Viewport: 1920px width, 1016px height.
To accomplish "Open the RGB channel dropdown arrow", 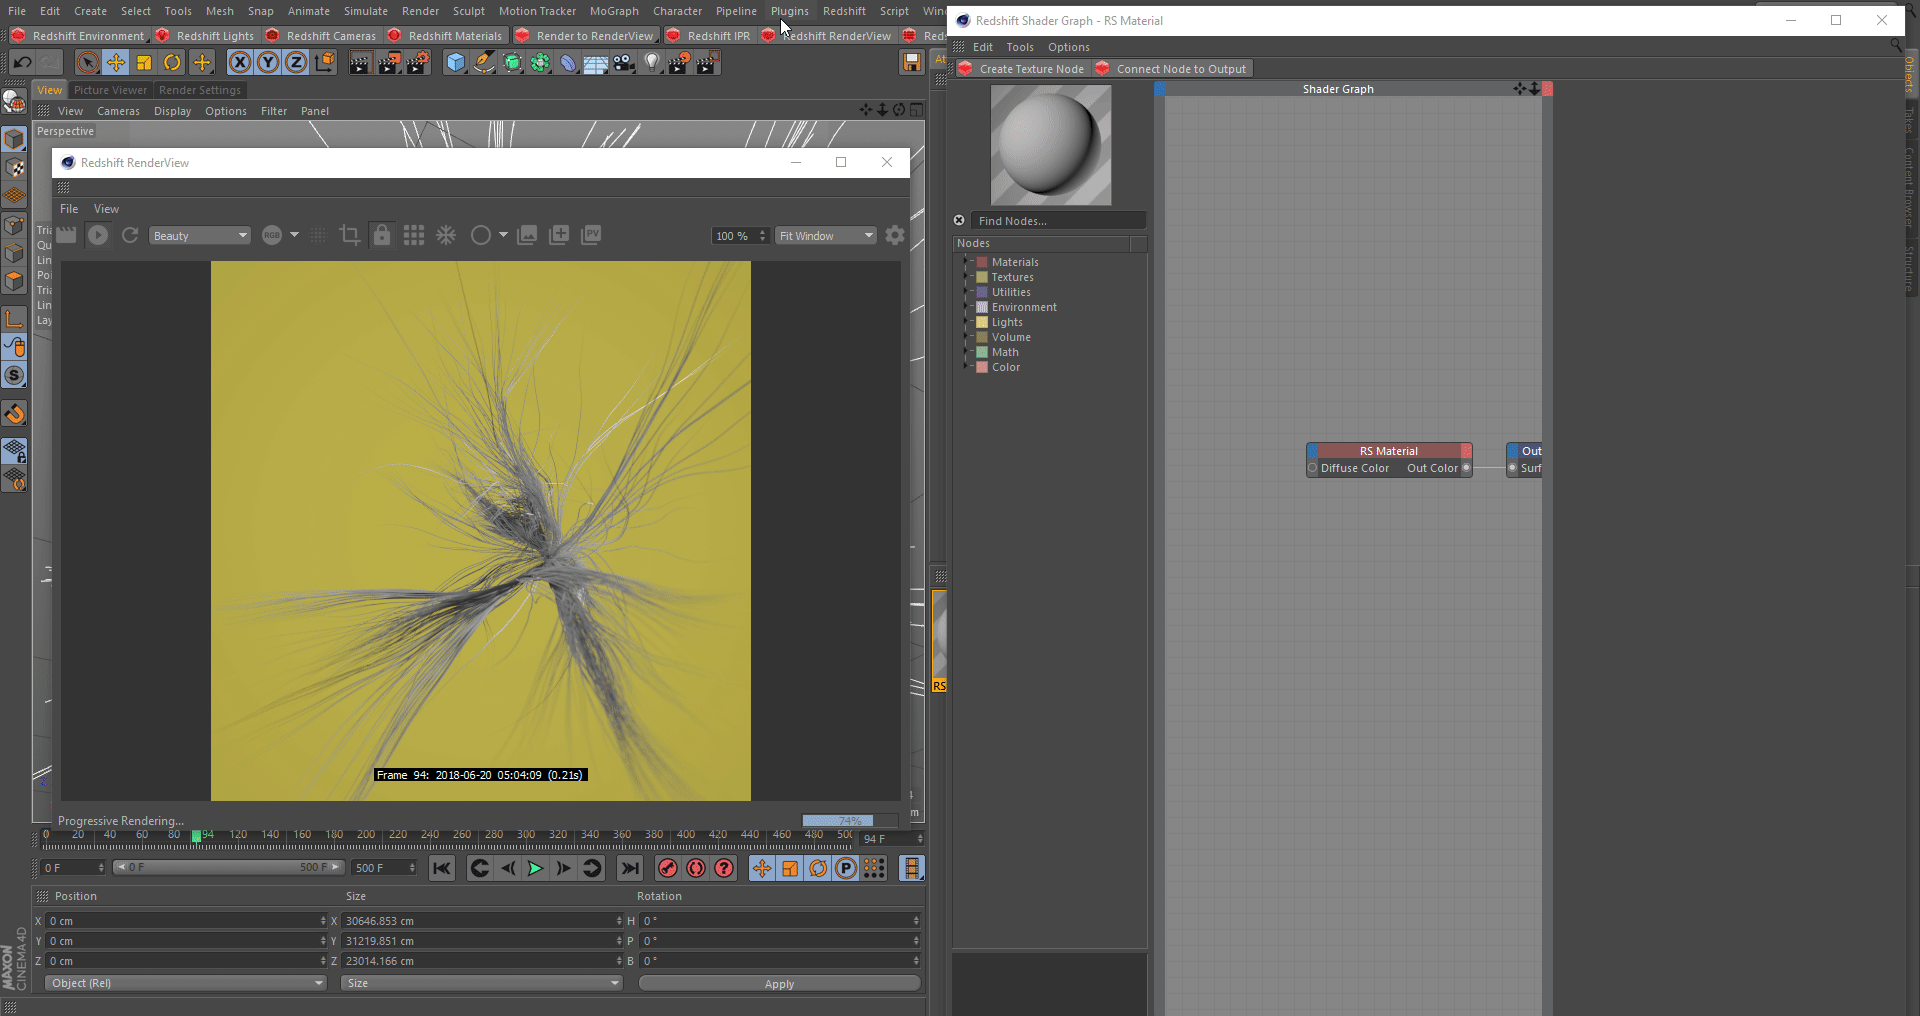I will (x=294, y=235).
